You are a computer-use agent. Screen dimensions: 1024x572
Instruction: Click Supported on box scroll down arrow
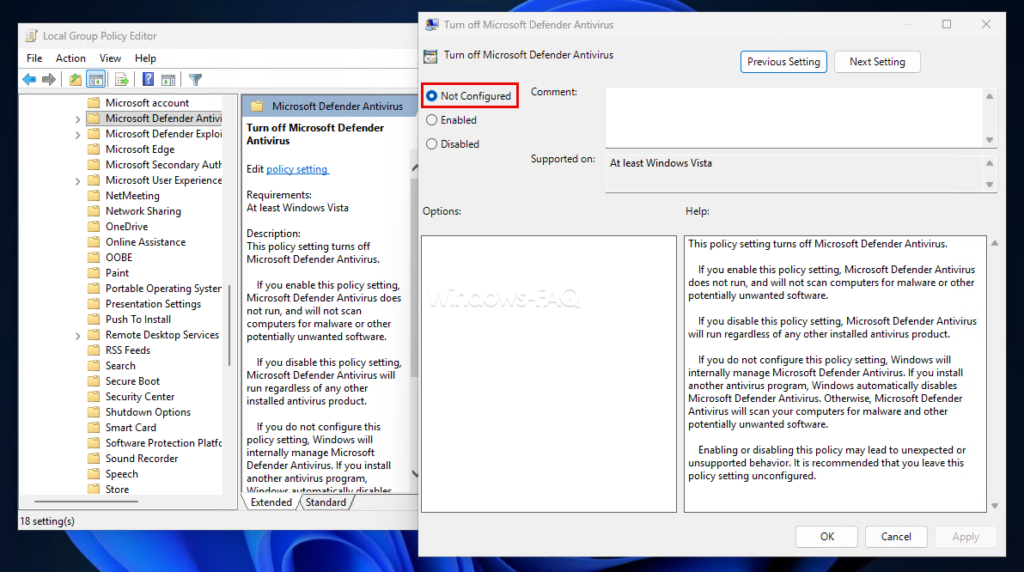point(989,185)
